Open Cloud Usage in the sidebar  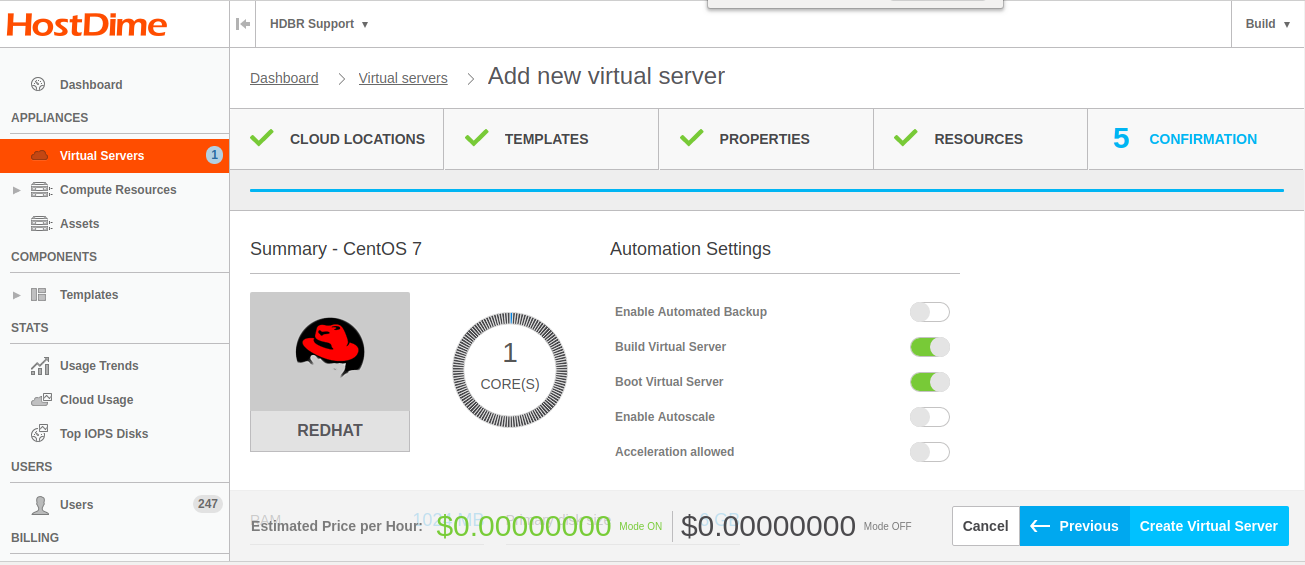click(x=96, y=400)
